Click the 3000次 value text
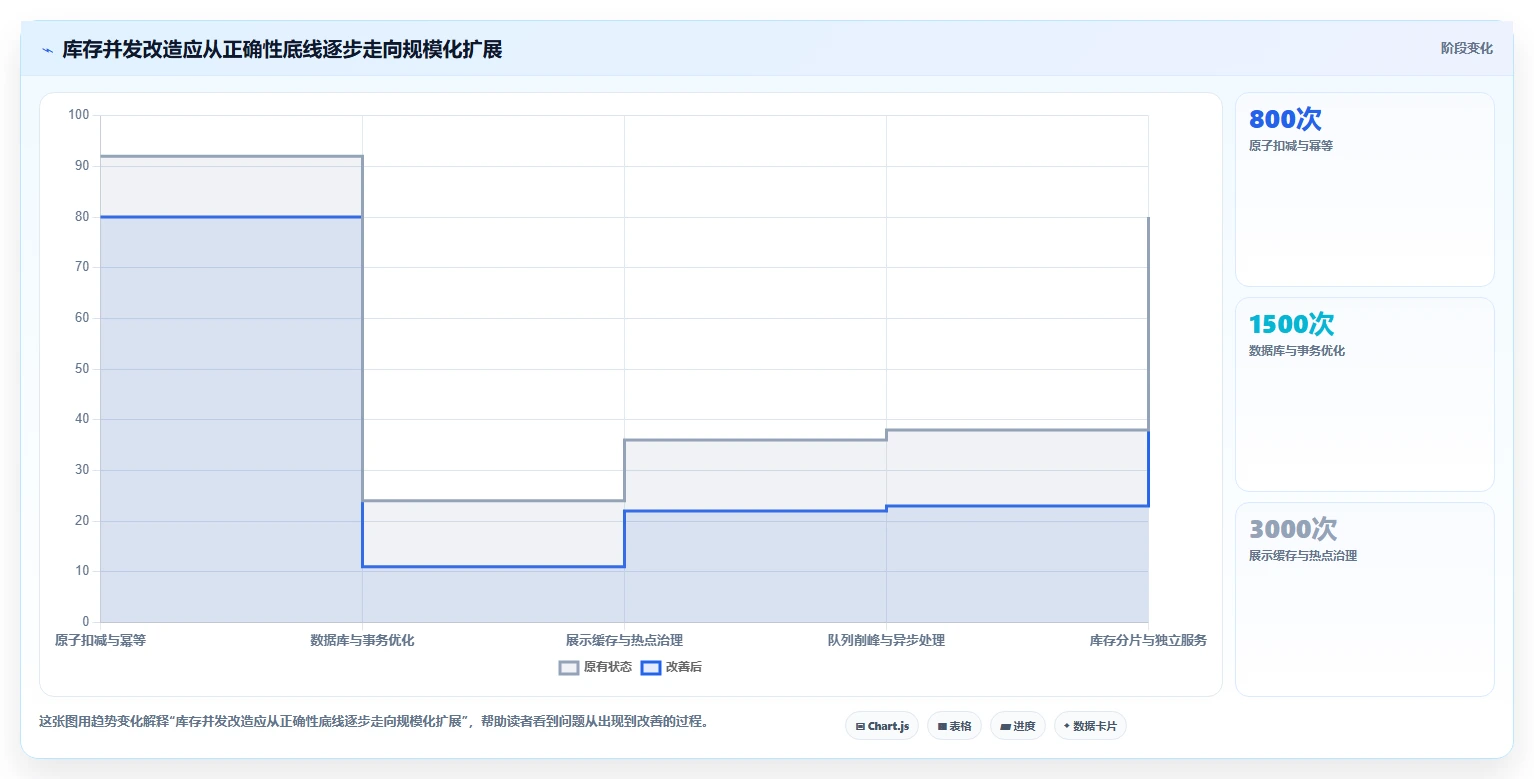This screenshot has height=779, width=1534. pos(1293,529)
